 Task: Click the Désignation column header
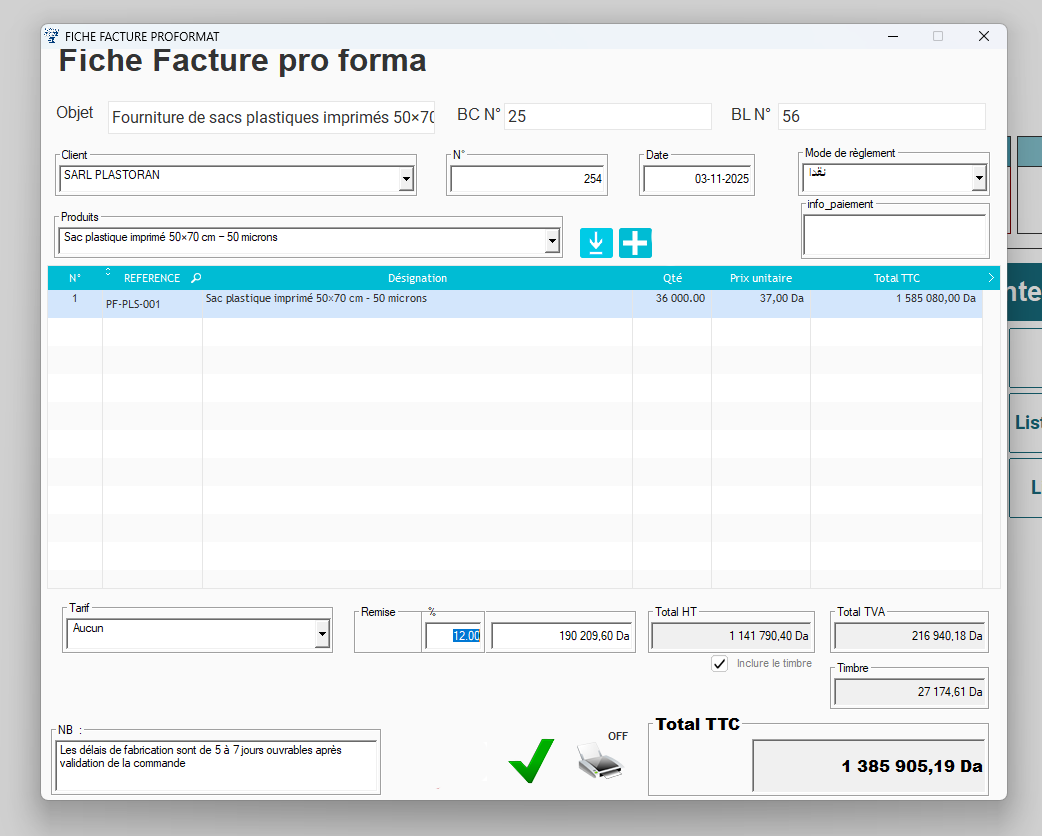417,278
